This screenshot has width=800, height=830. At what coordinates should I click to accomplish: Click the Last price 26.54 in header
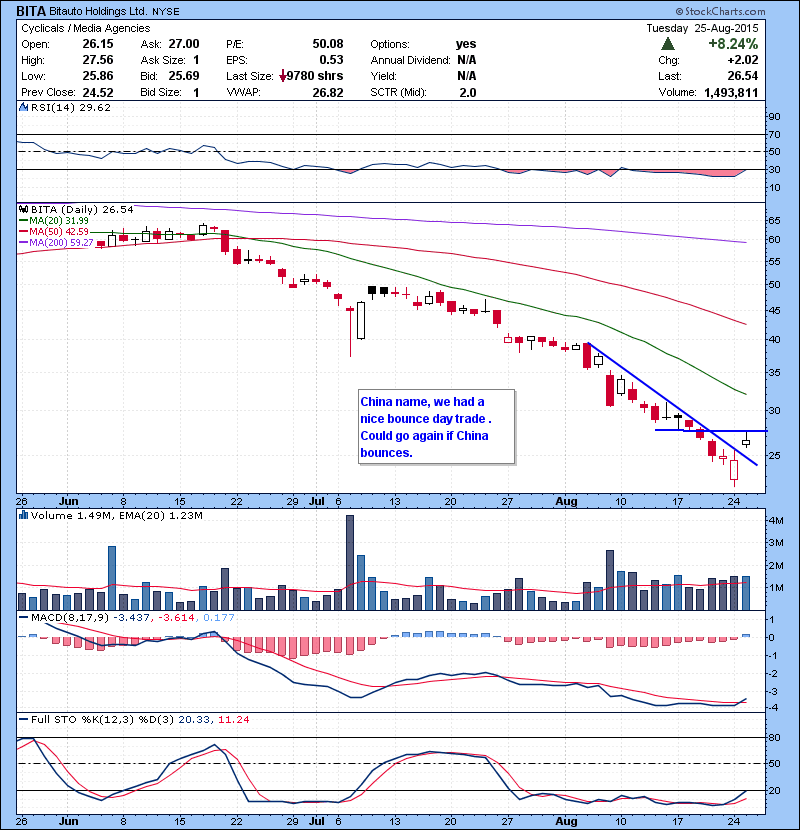[x=743, y=76]
